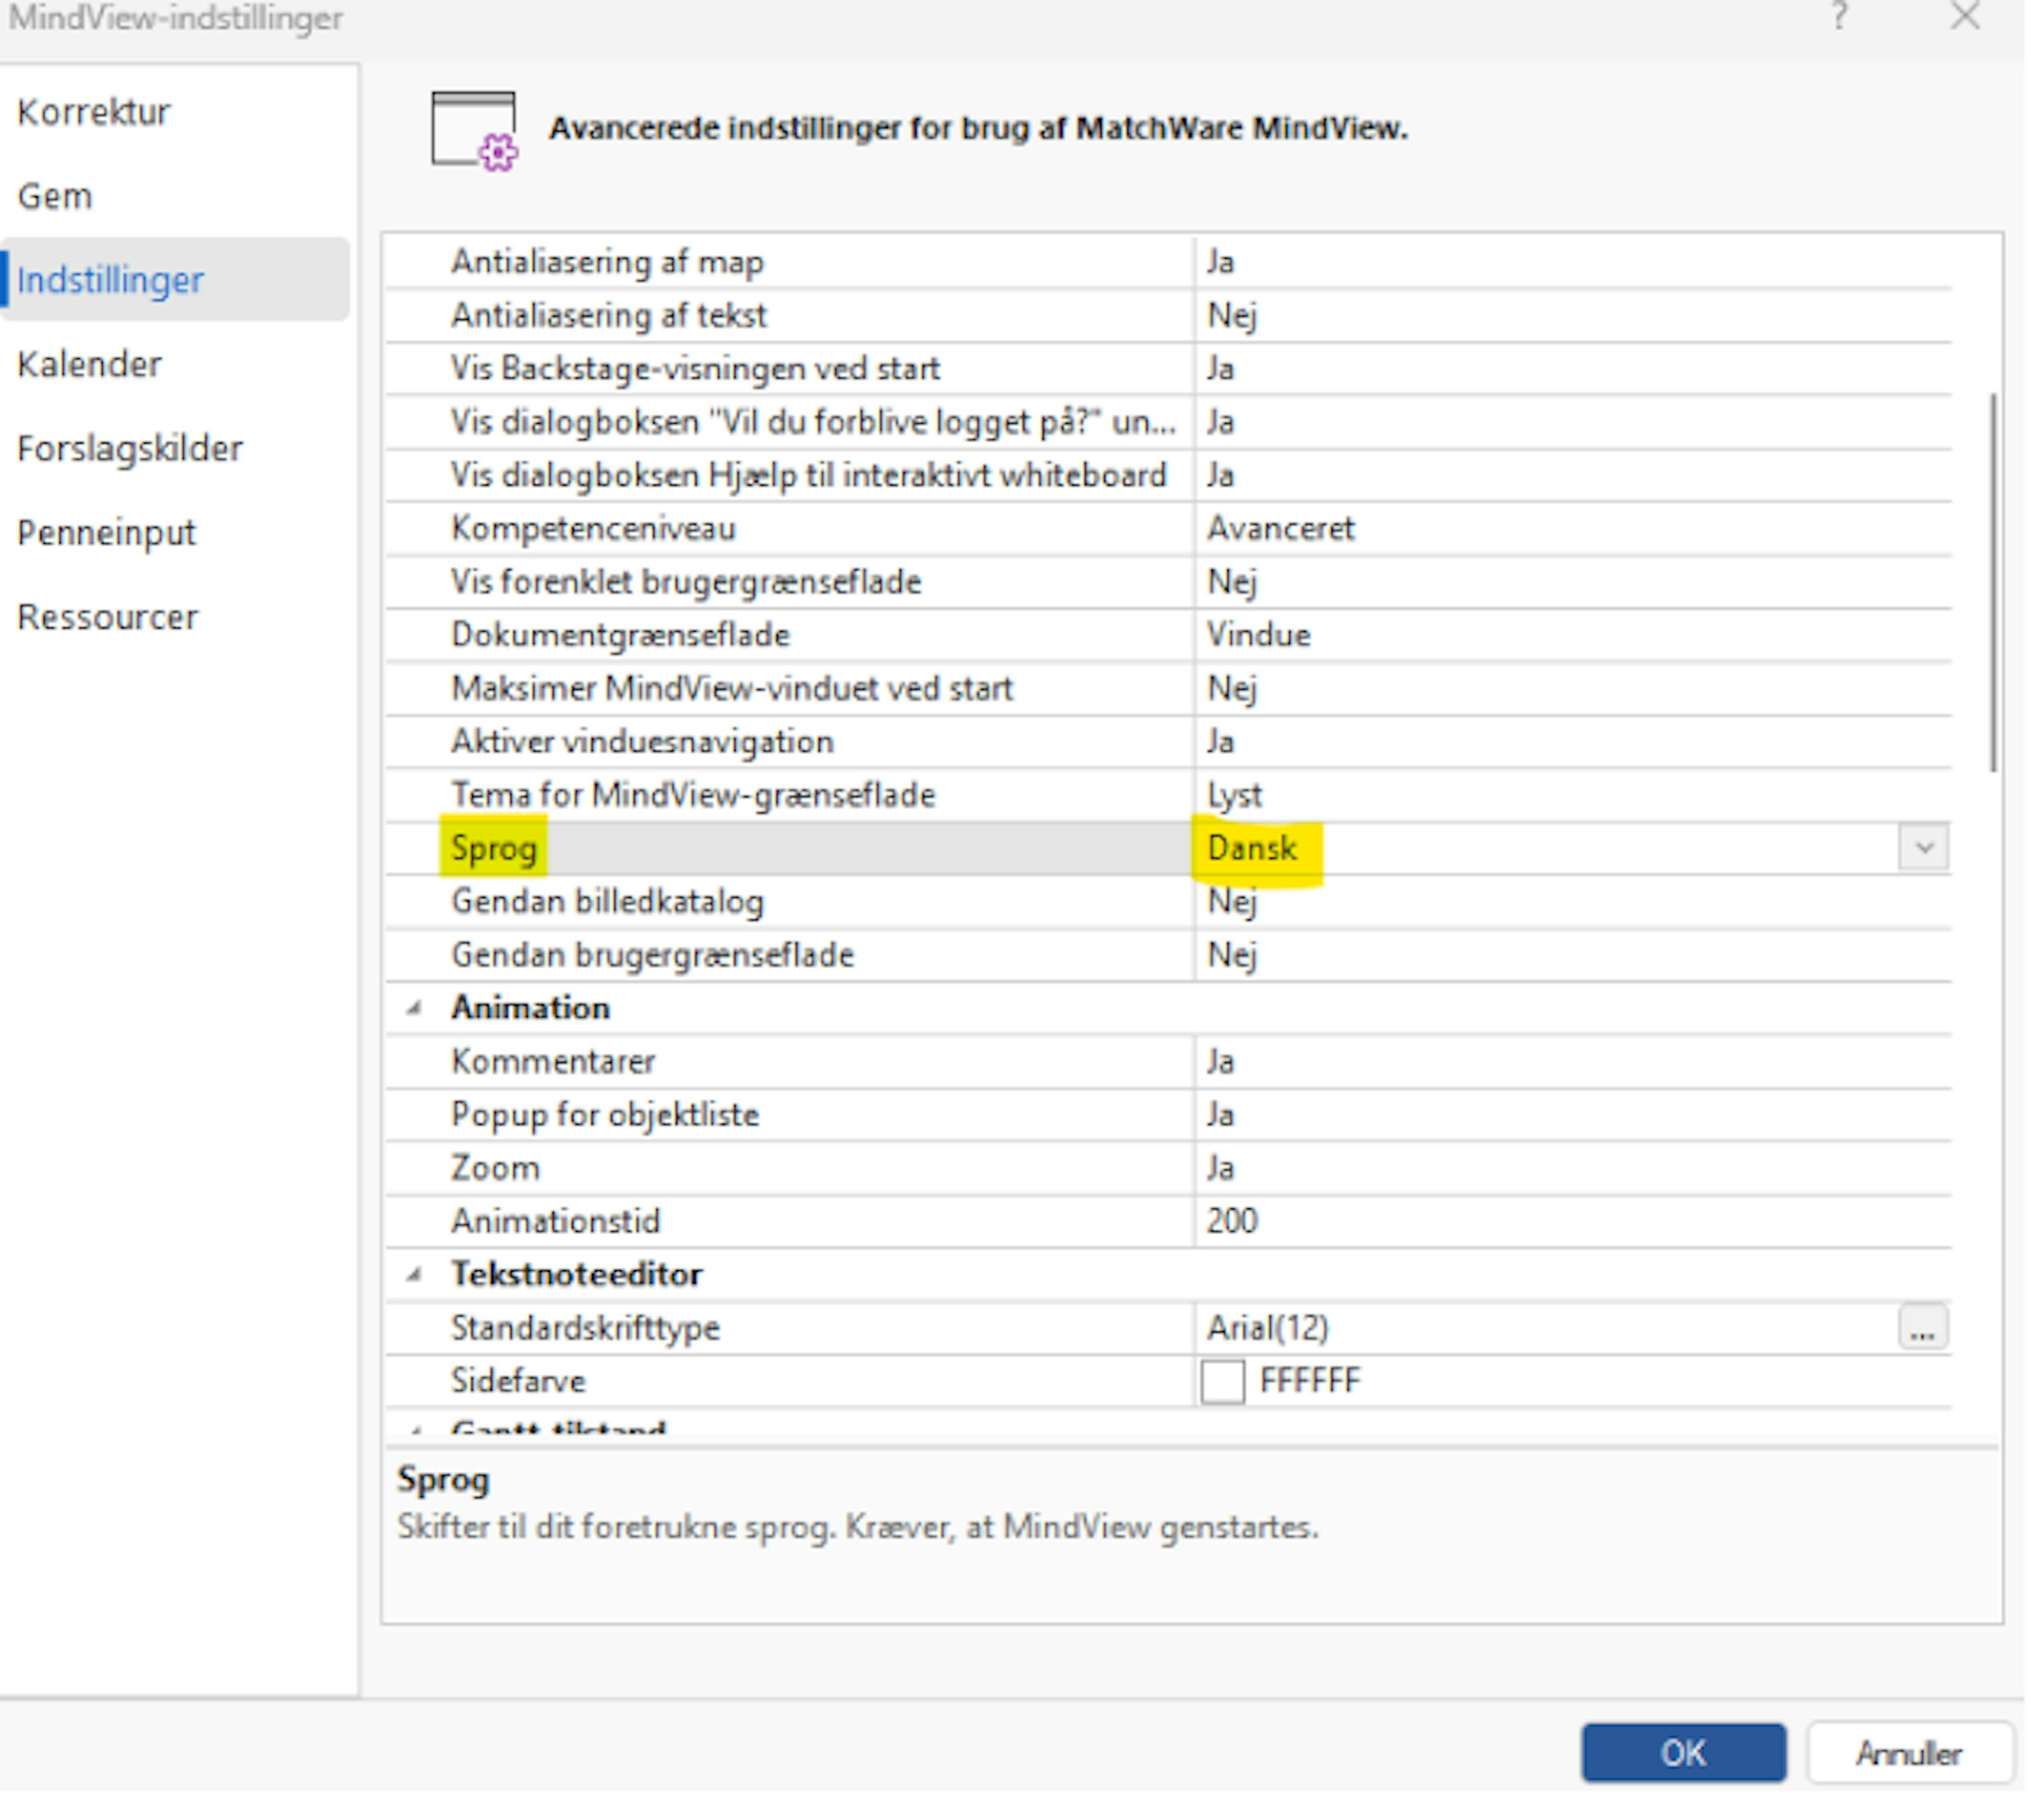Image resolution: width=2044 pixels, height=1801 pixels.
Task: Click the Animationstid 200 value field
Action: tap(1232, 1222)
